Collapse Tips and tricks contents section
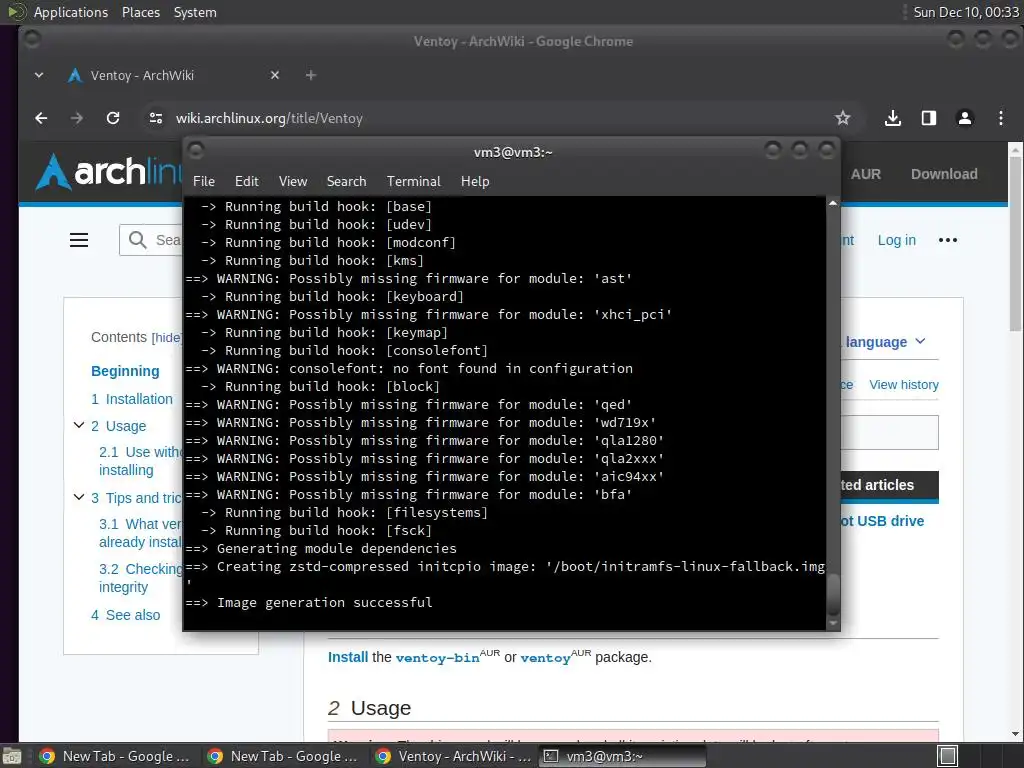 [79, 498]
